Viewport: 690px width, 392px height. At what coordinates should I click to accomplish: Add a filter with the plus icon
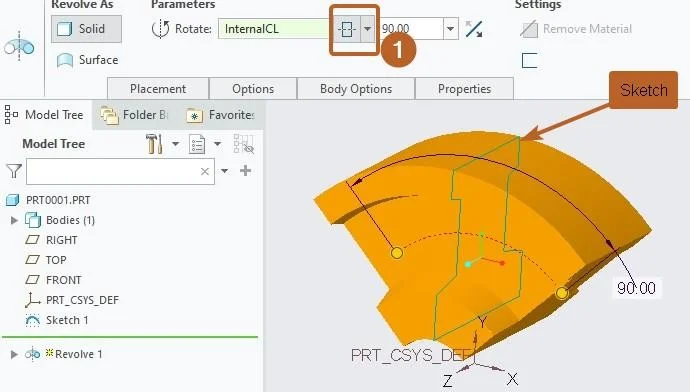click(246, 170)
